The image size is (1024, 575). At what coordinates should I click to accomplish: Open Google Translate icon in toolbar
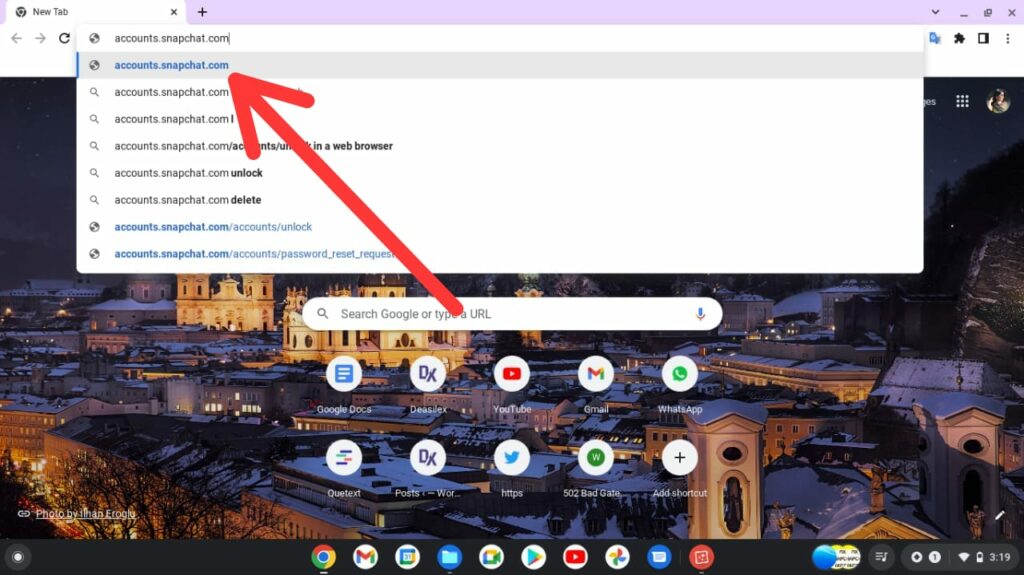click(x=935, y=39)
